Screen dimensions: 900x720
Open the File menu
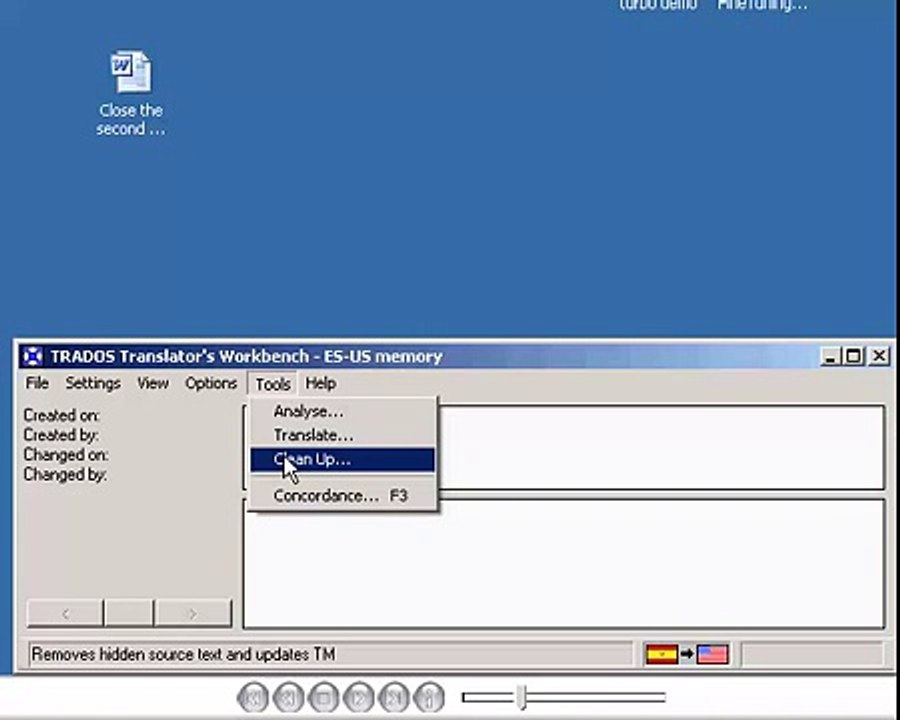click(x=37, y=383)
